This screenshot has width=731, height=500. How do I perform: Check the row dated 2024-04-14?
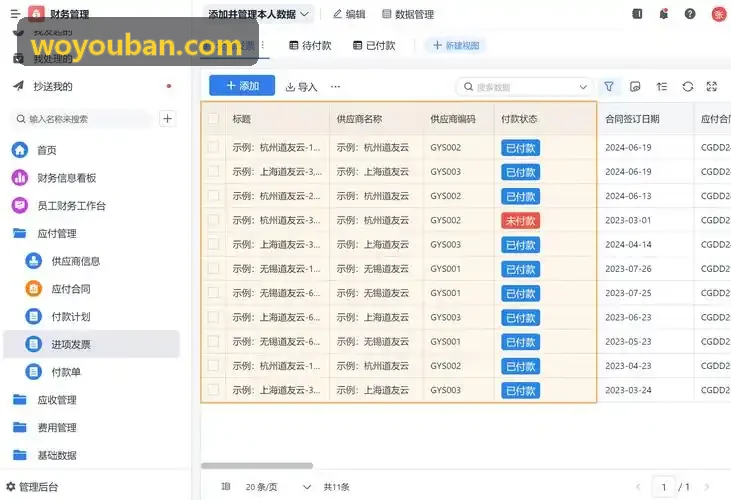tap(213, 244)
